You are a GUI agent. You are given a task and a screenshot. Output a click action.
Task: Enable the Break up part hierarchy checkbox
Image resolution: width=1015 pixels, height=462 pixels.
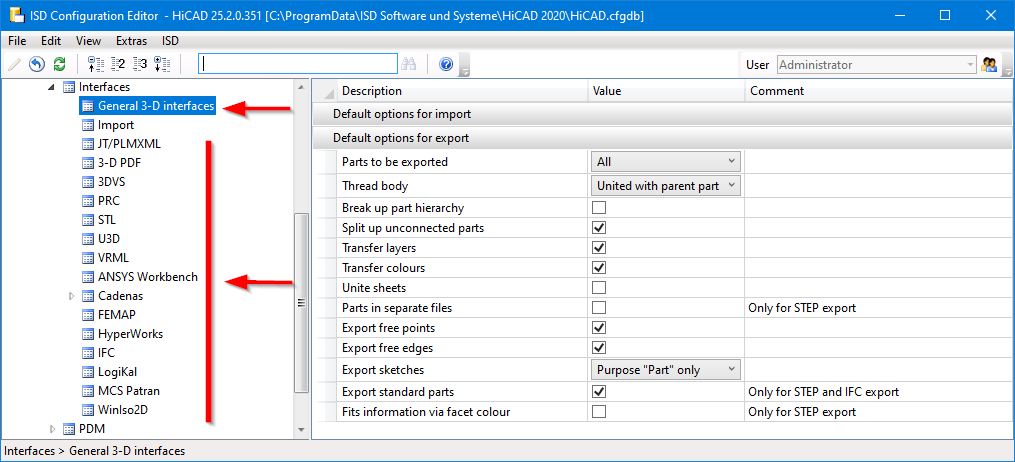599,208
